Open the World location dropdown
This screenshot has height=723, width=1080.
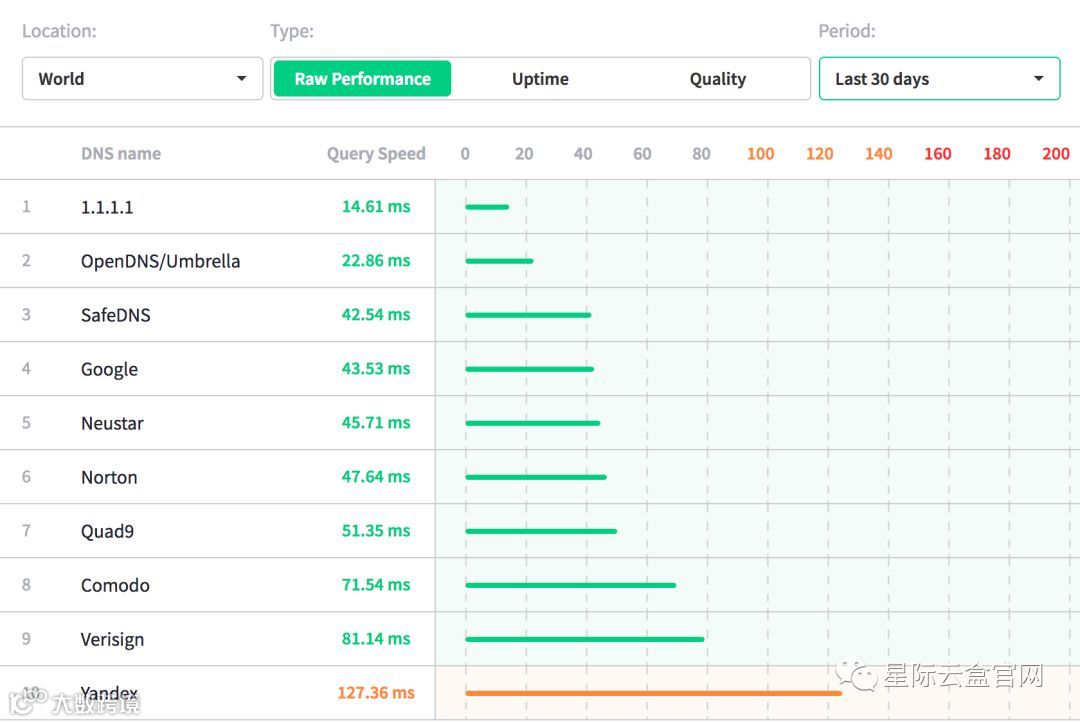143,78
